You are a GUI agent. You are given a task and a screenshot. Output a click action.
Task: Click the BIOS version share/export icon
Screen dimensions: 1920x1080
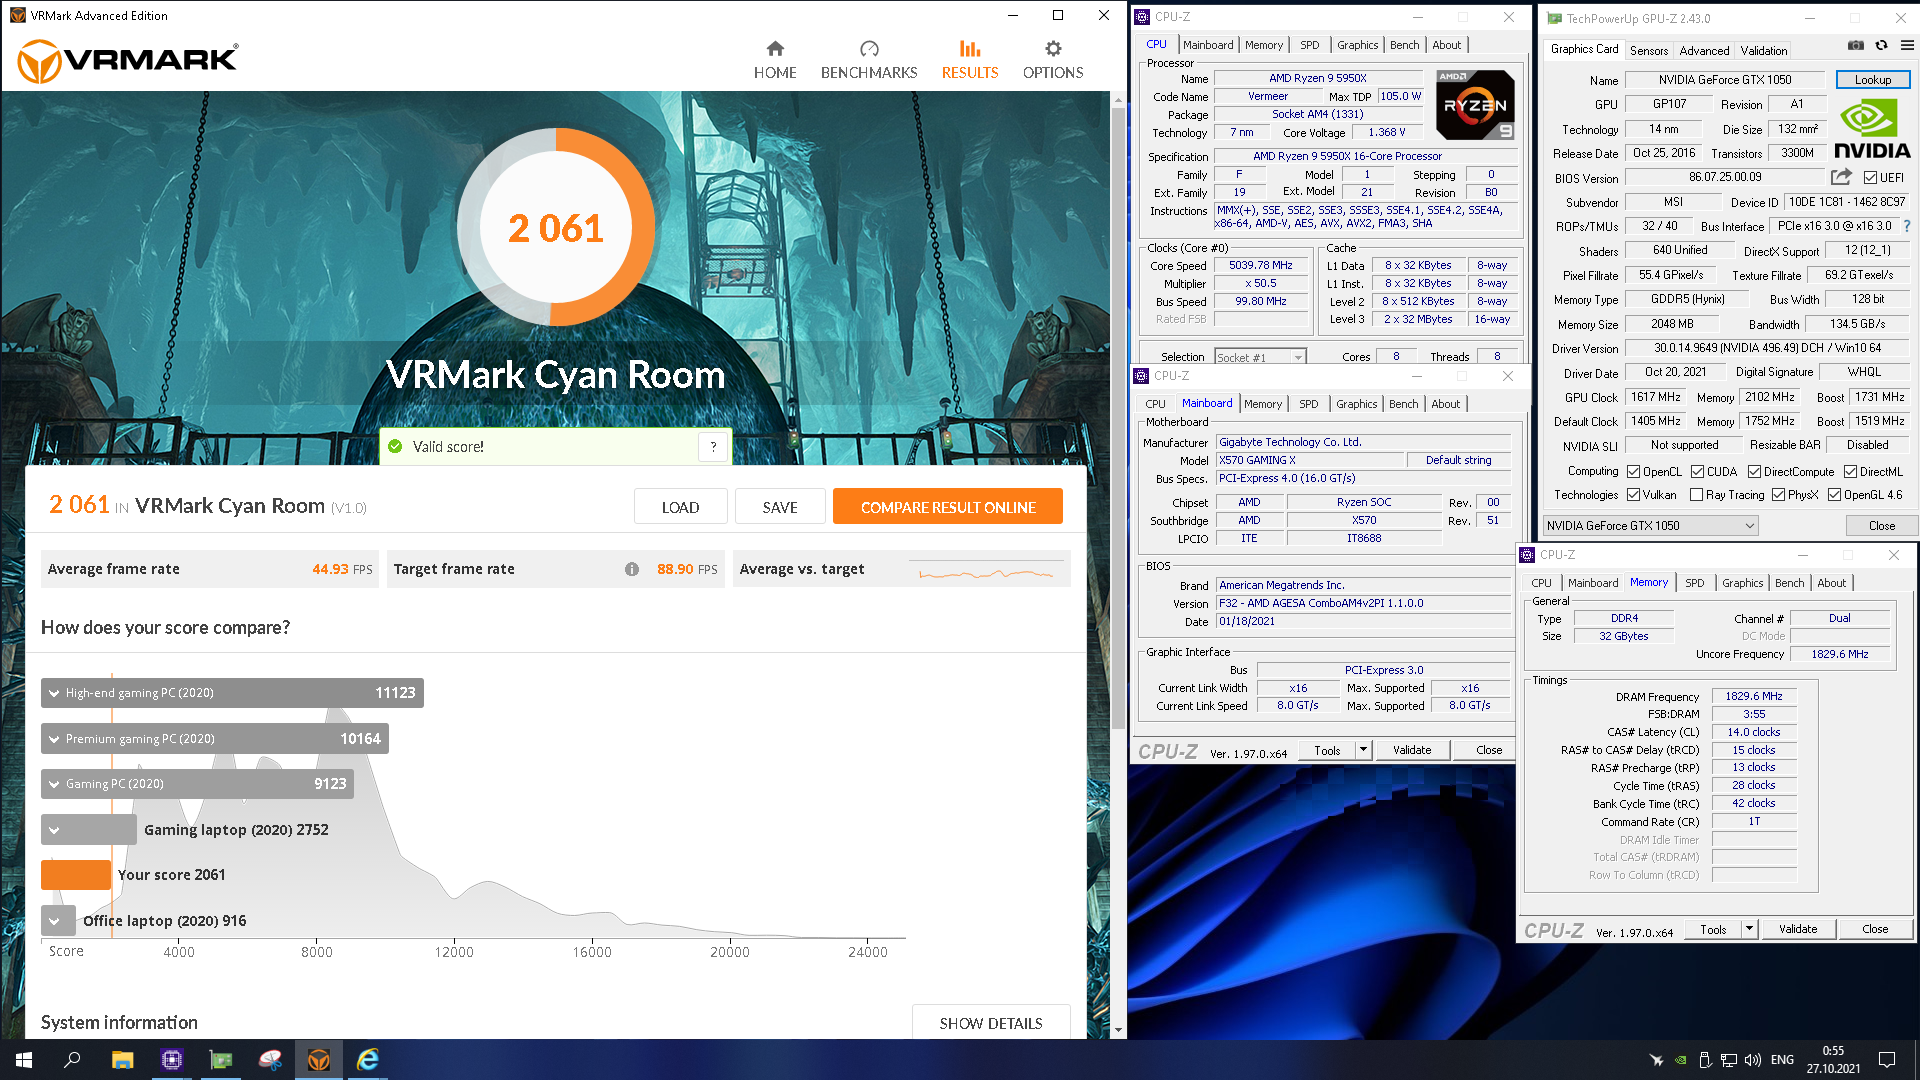pos(1841,177)
